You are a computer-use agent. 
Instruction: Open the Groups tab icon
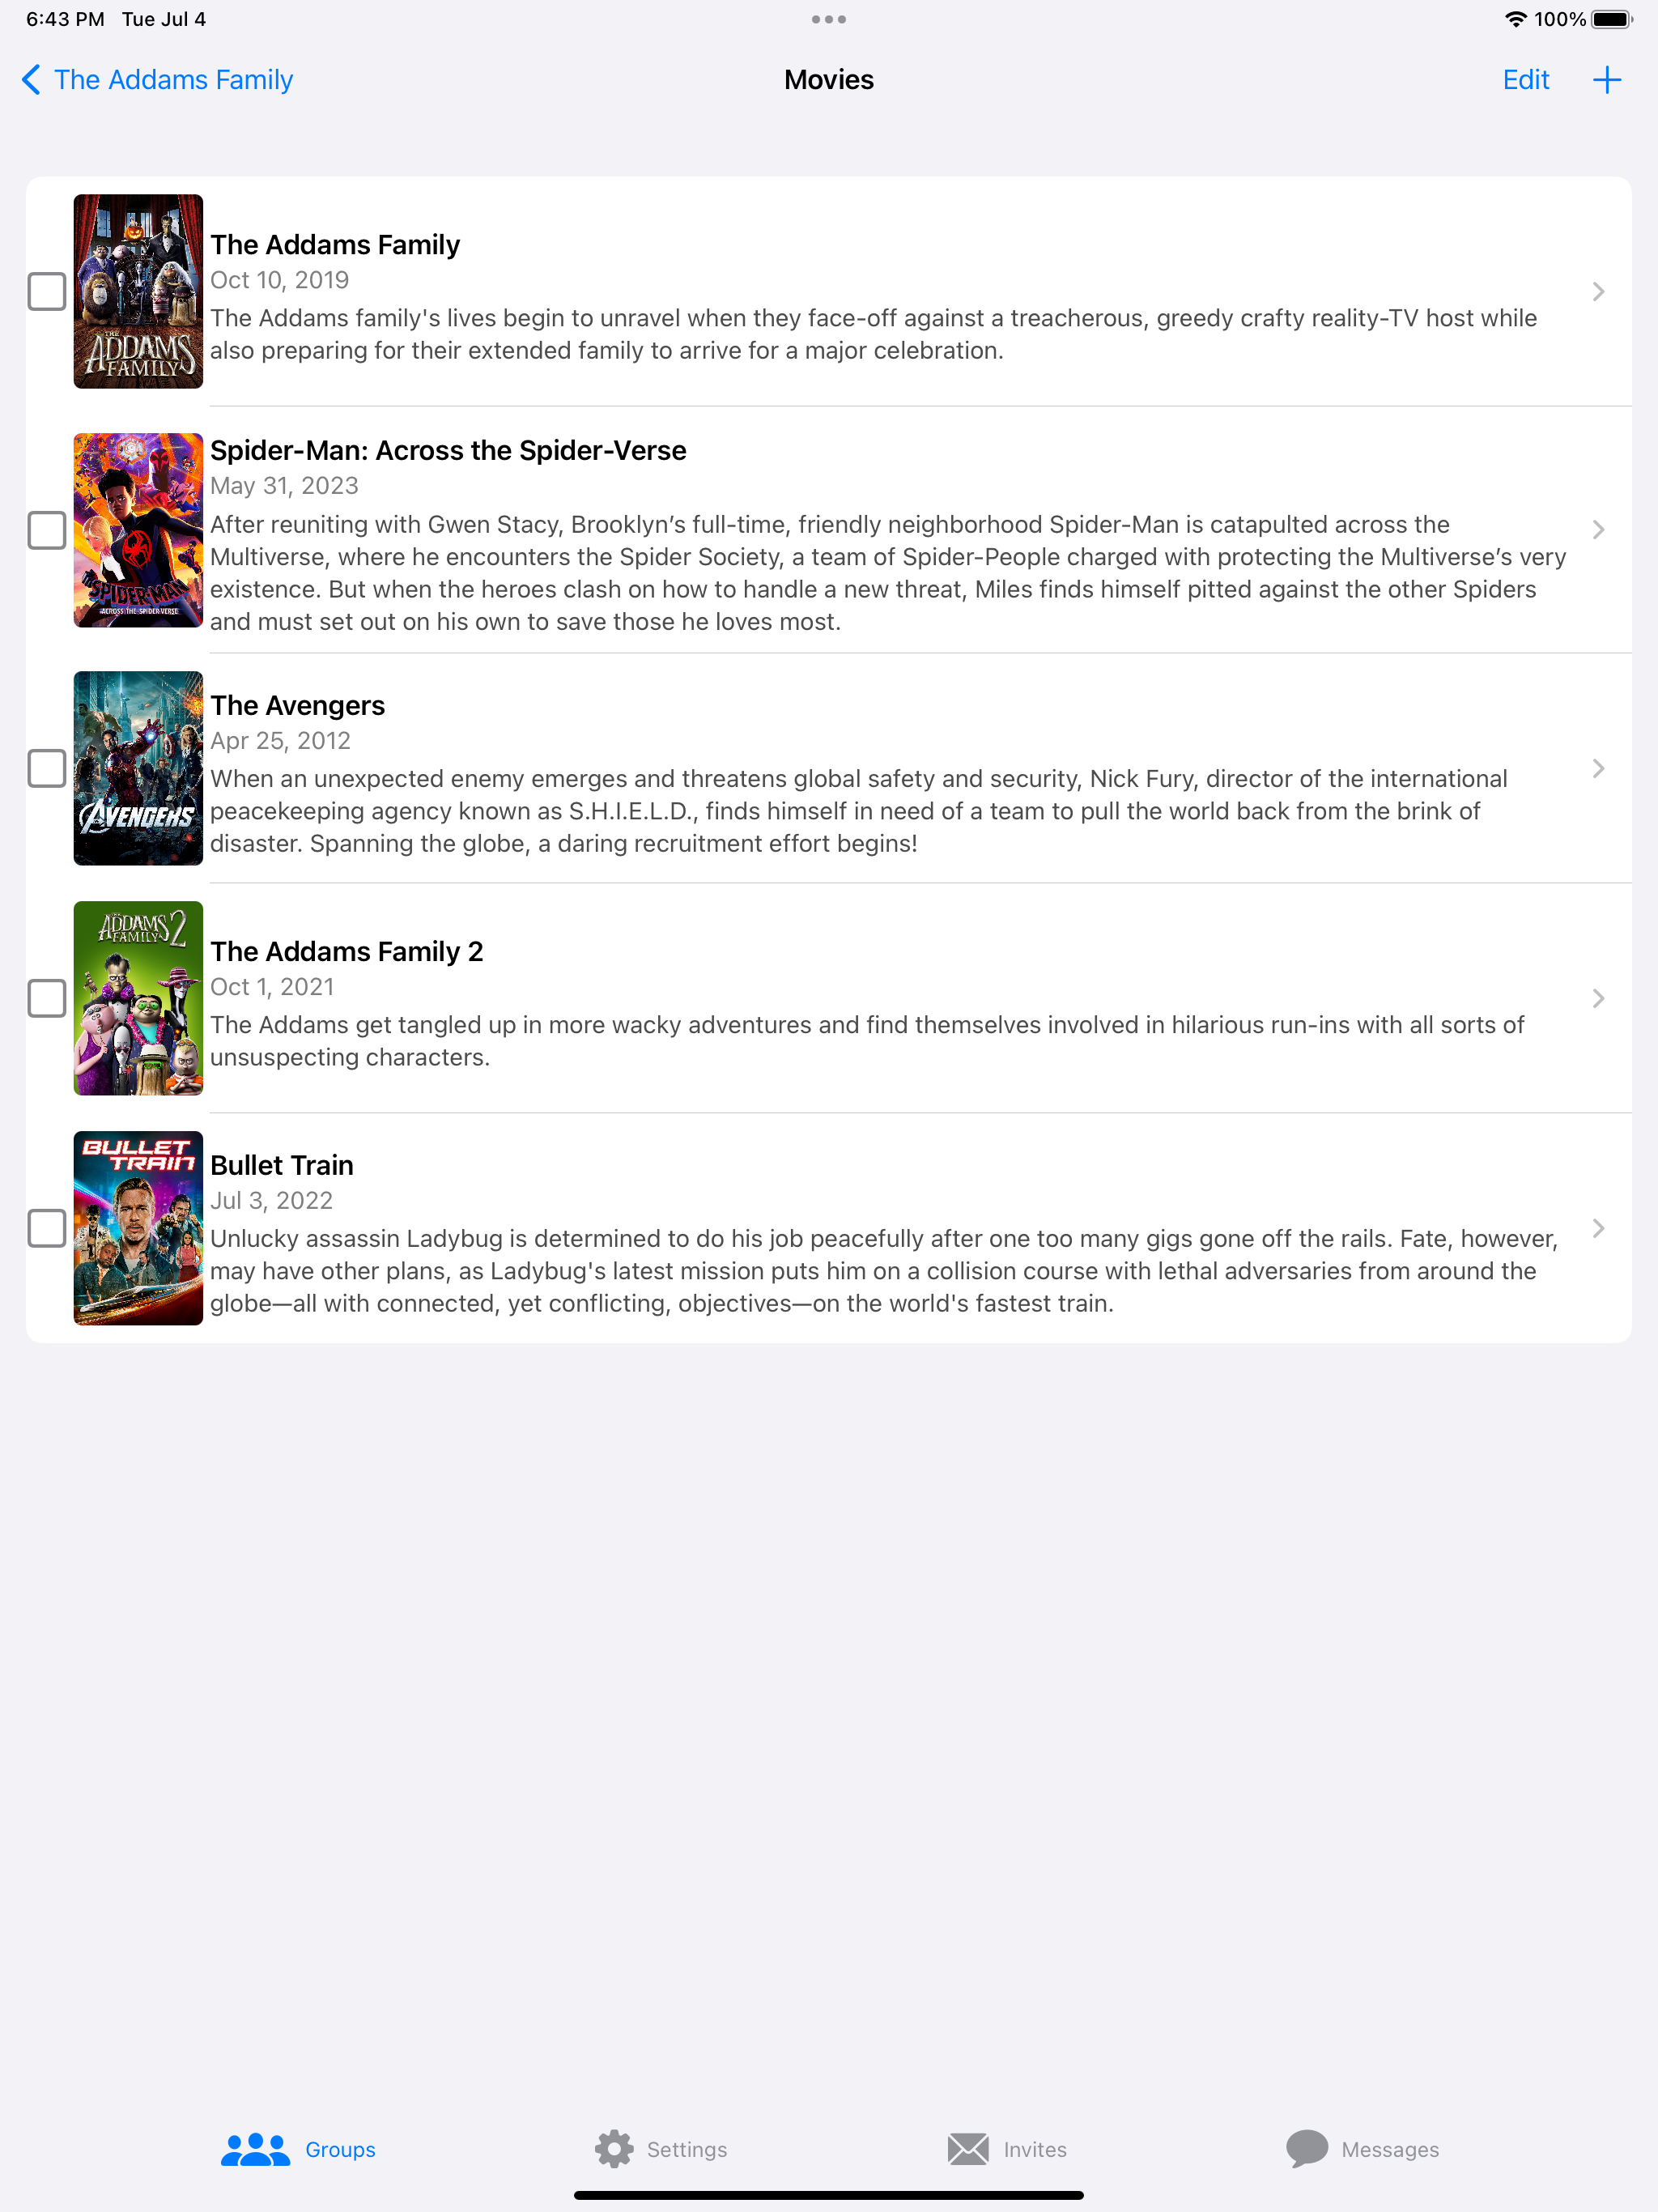(x=255, y=2149)
